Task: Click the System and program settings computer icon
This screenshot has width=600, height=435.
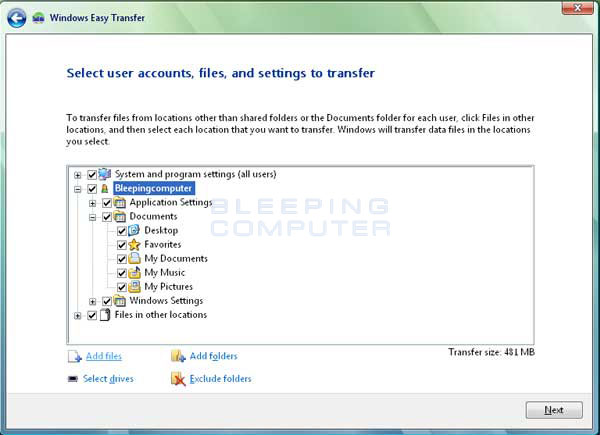Action: [104, 174]
